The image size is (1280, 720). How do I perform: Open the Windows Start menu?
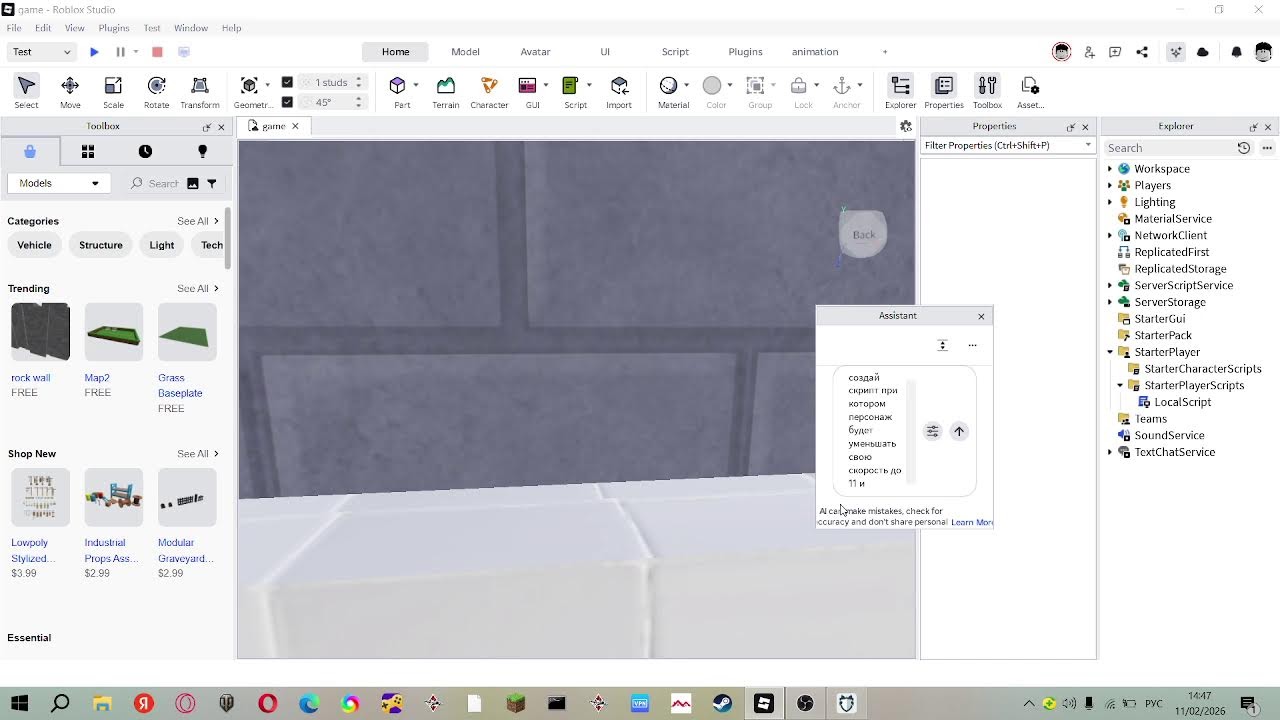coord(19,704)
